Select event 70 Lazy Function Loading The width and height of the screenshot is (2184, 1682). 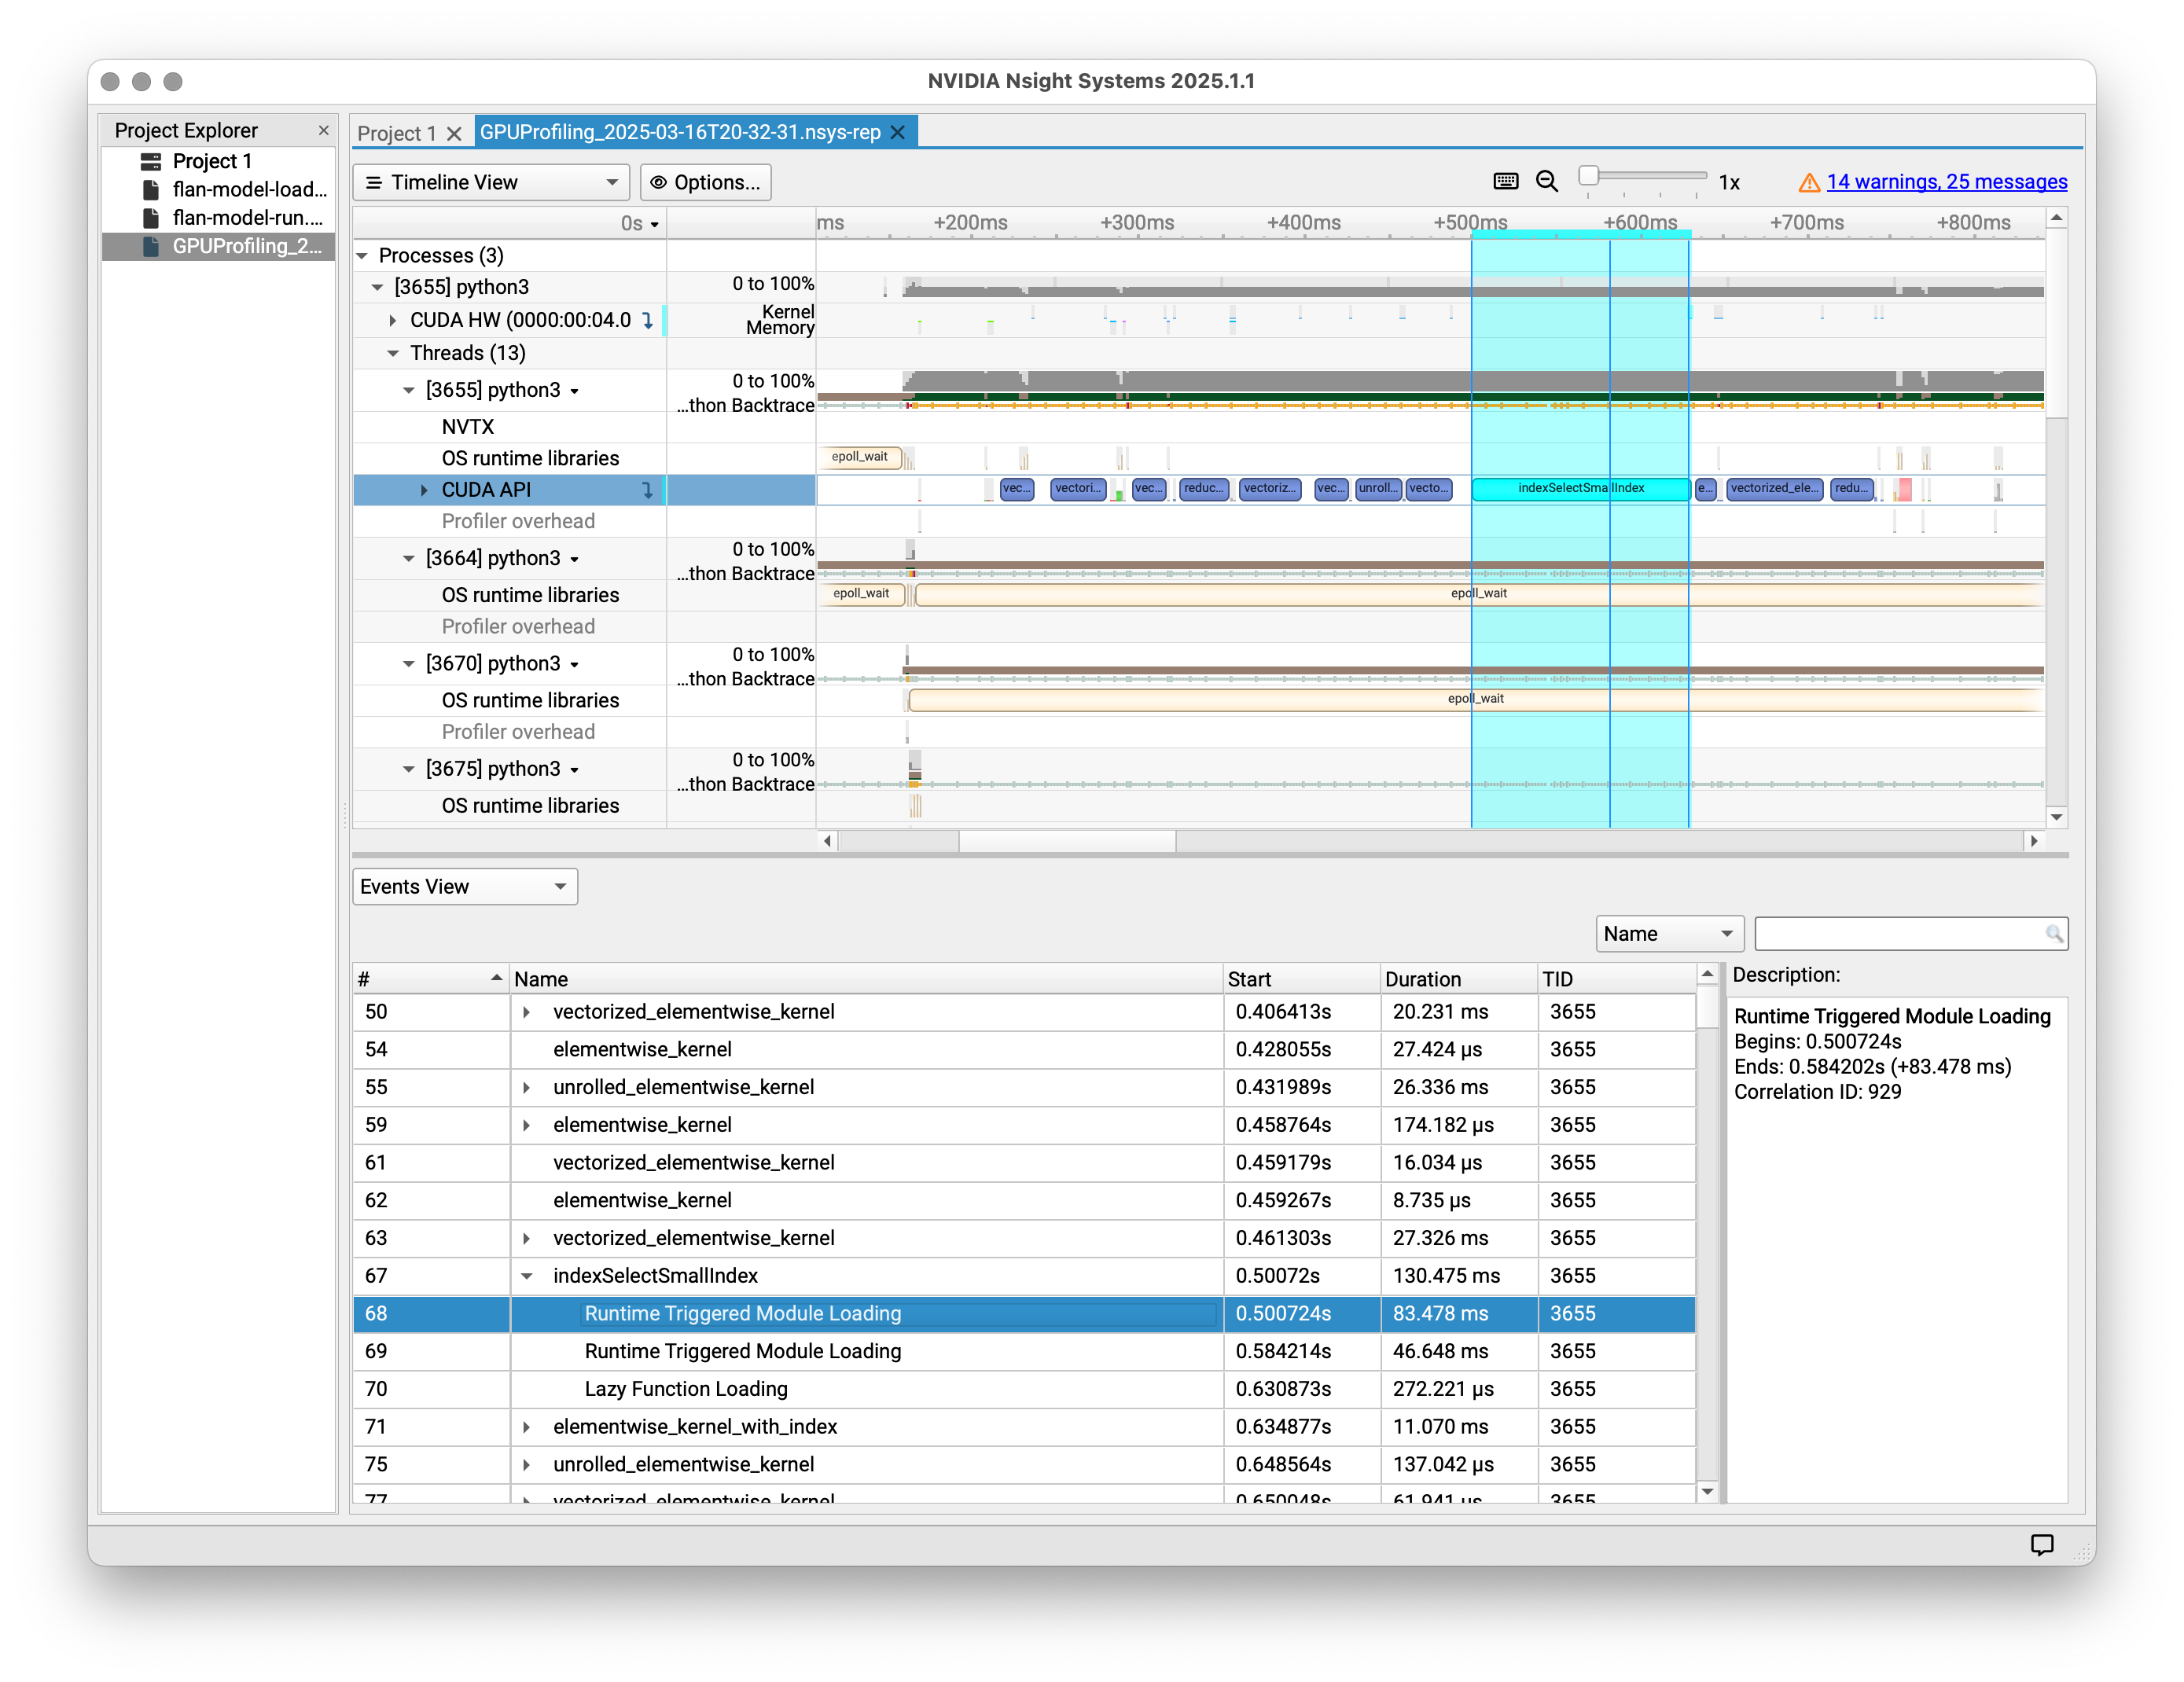pyautogui.click(x=1024, y=1390)
